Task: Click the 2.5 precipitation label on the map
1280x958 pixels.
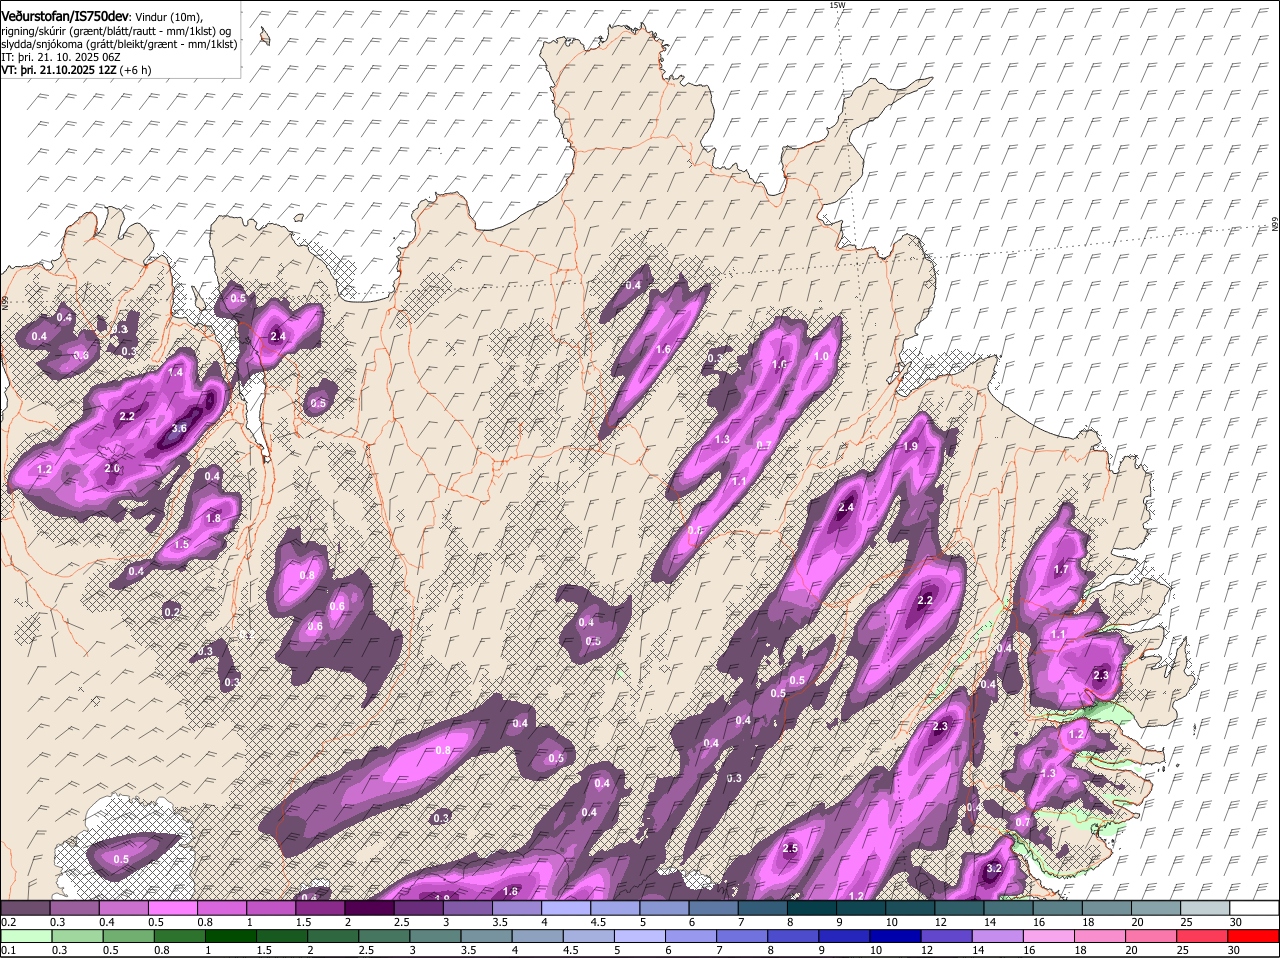Action: (790, 849)
